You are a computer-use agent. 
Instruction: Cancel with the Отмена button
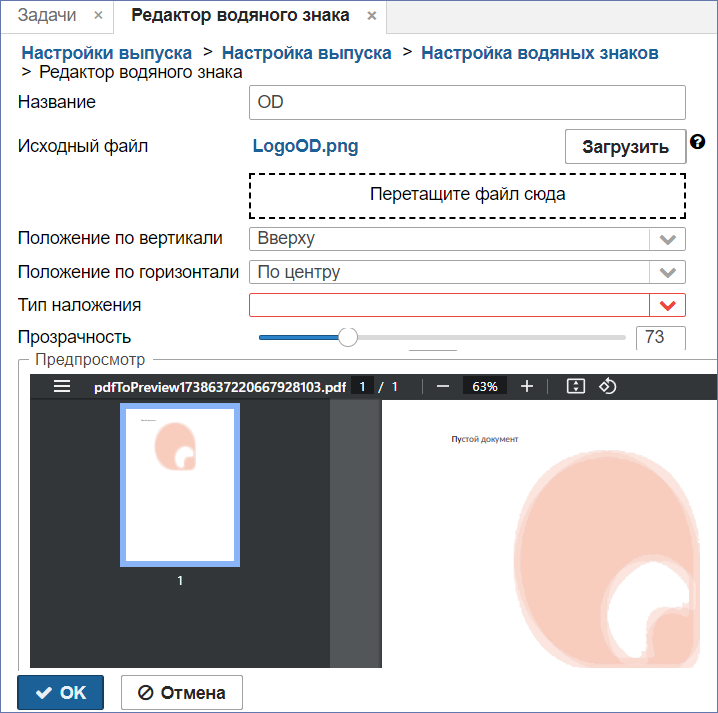[182, 692]
